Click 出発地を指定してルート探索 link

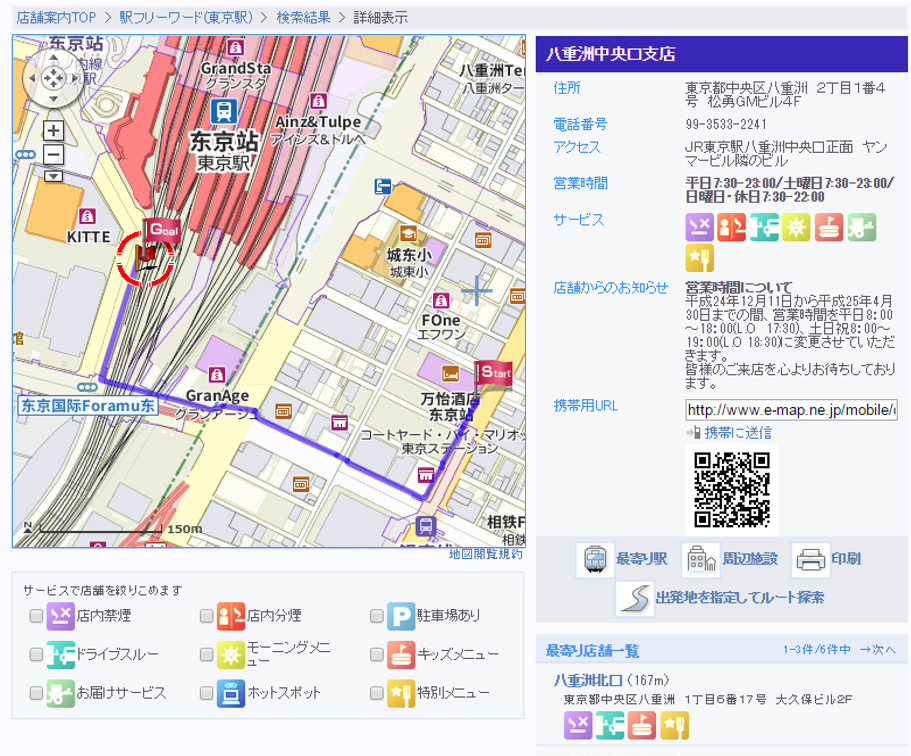pyautogui.click(x=740, y=598)
